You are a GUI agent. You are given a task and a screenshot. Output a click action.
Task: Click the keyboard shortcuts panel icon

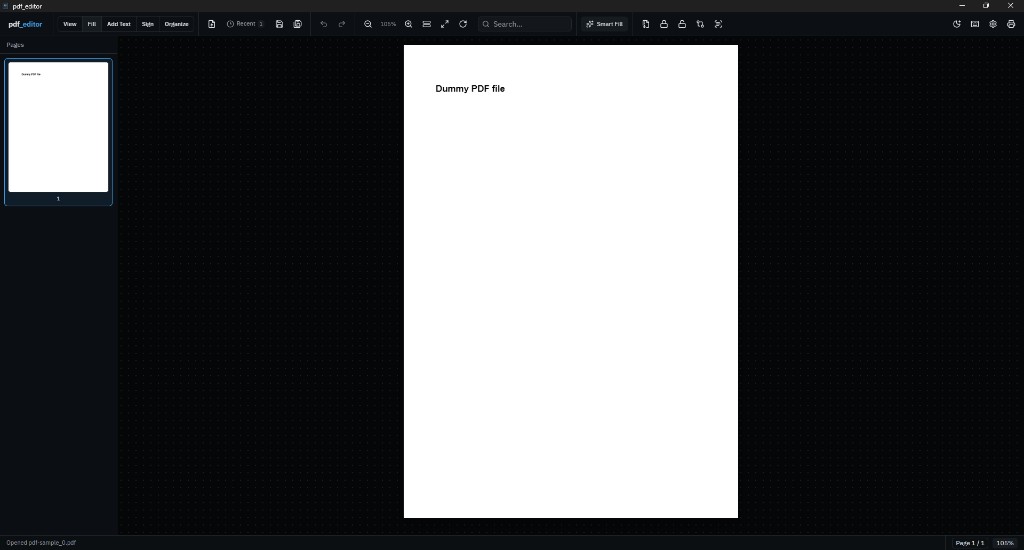pos(975,24)
